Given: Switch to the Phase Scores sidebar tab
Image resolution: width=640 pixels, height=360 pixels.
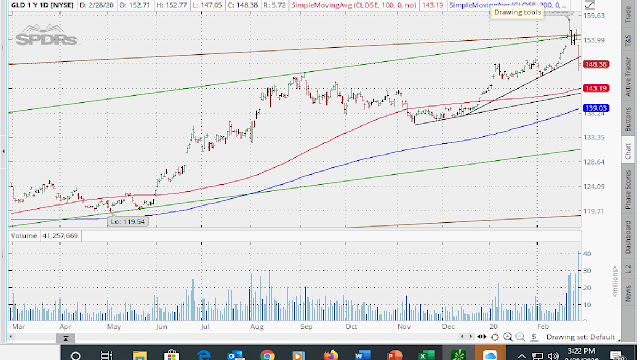Looking at the screenshot, I should 628,190.
